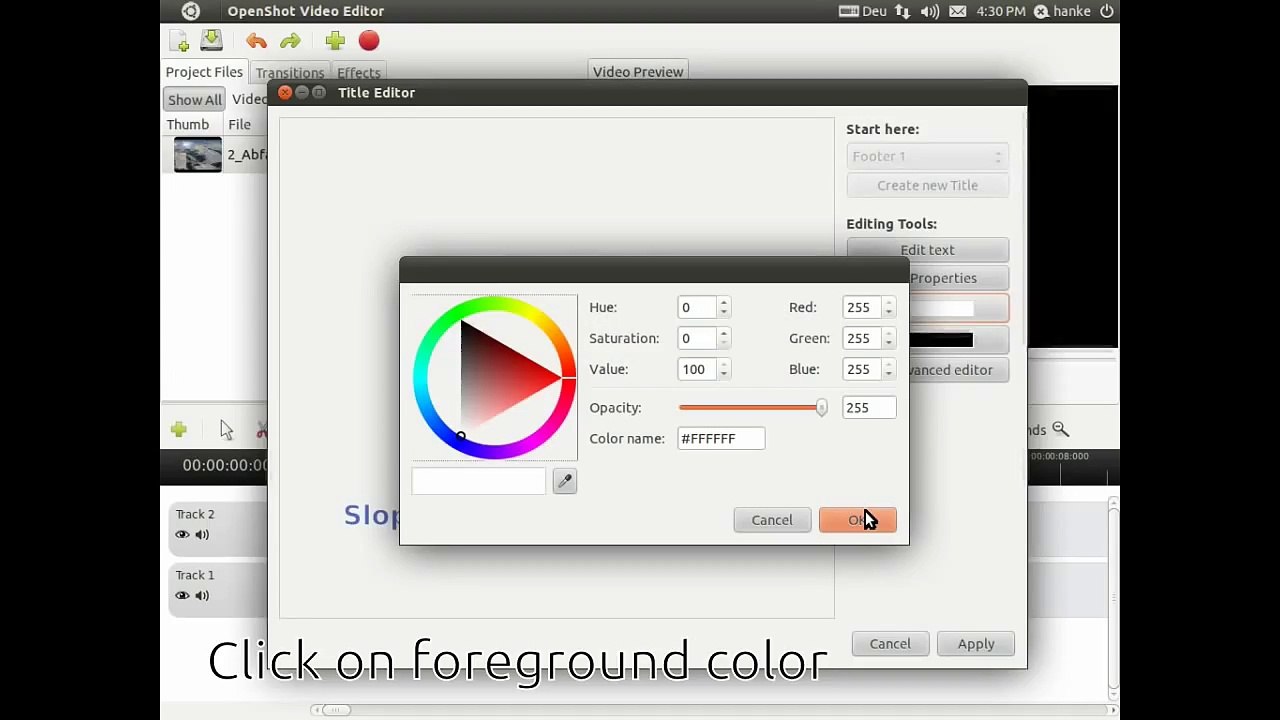Click the Value spinner arrows
The image size is (1280, 720).
pyautogui.click(x=723, y=370)
